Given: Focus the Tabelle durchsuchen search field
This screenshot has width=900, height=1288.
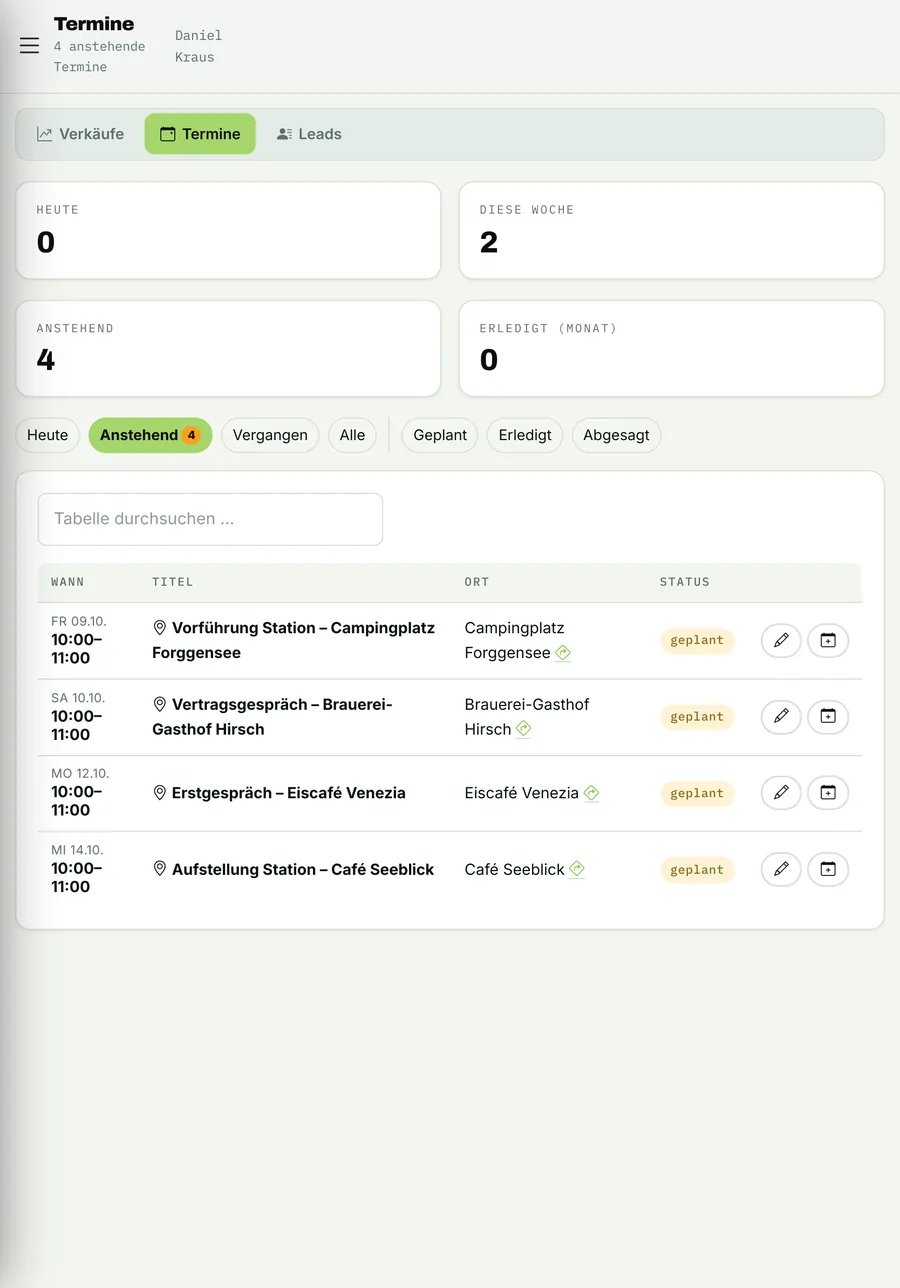Looking at the screenshot, I should 210,519.
